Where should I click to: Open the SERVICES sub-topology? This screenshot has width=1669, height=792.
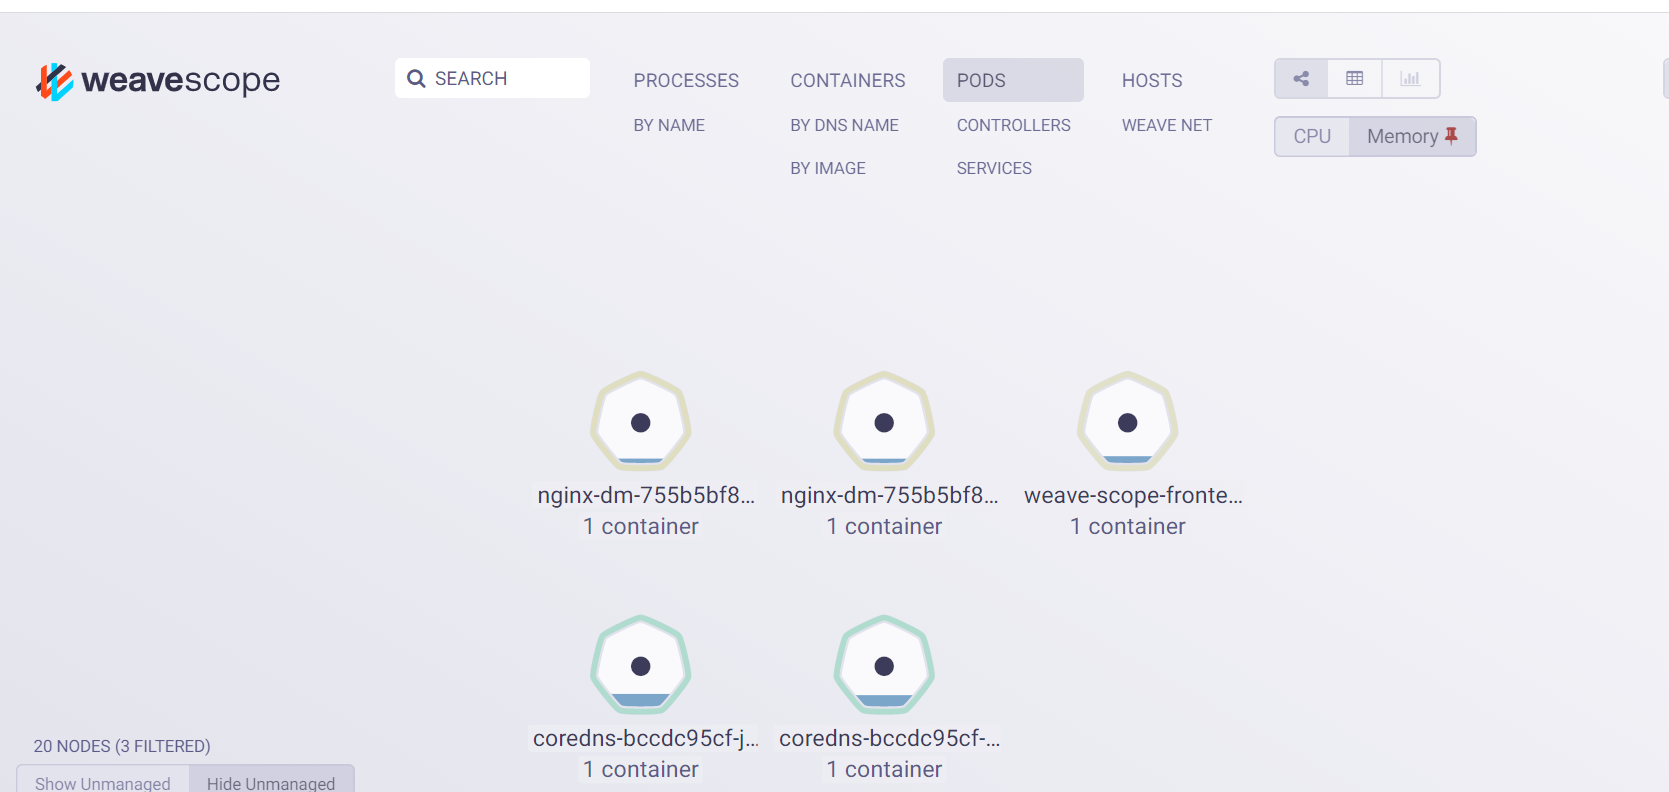pyautogui.click(x=994, y=168)
